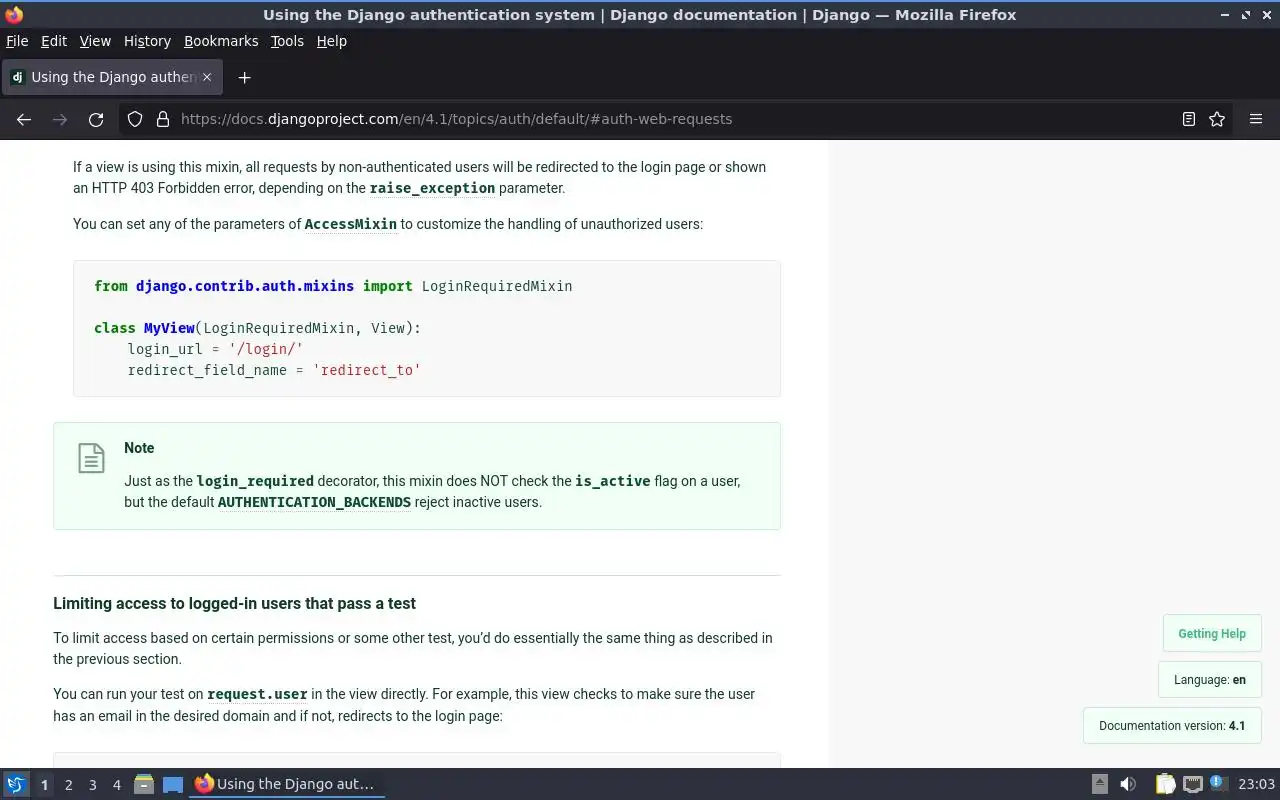Open the Tools menu
1280x800 pixels.
point(287,41)
